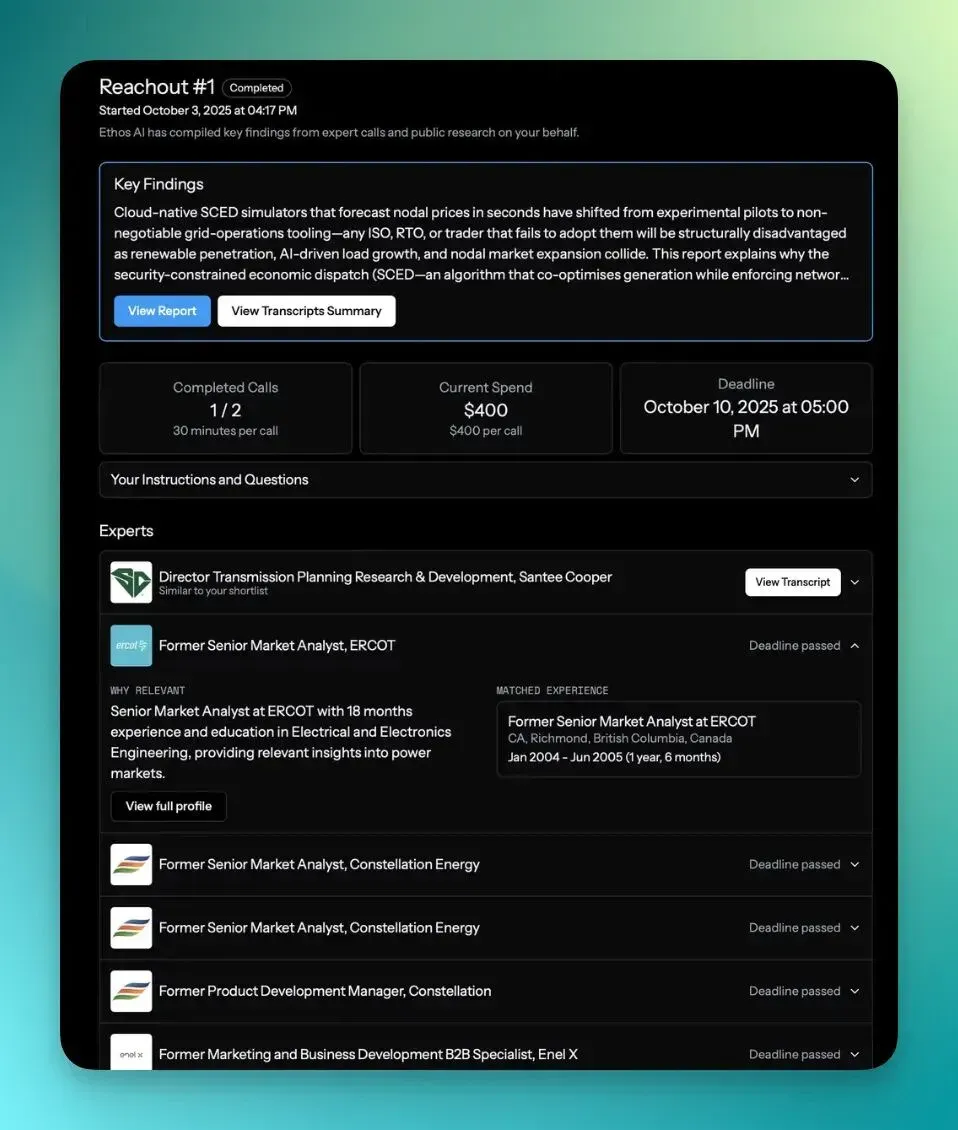Select the Current Spend card

(x=486, y=409)
